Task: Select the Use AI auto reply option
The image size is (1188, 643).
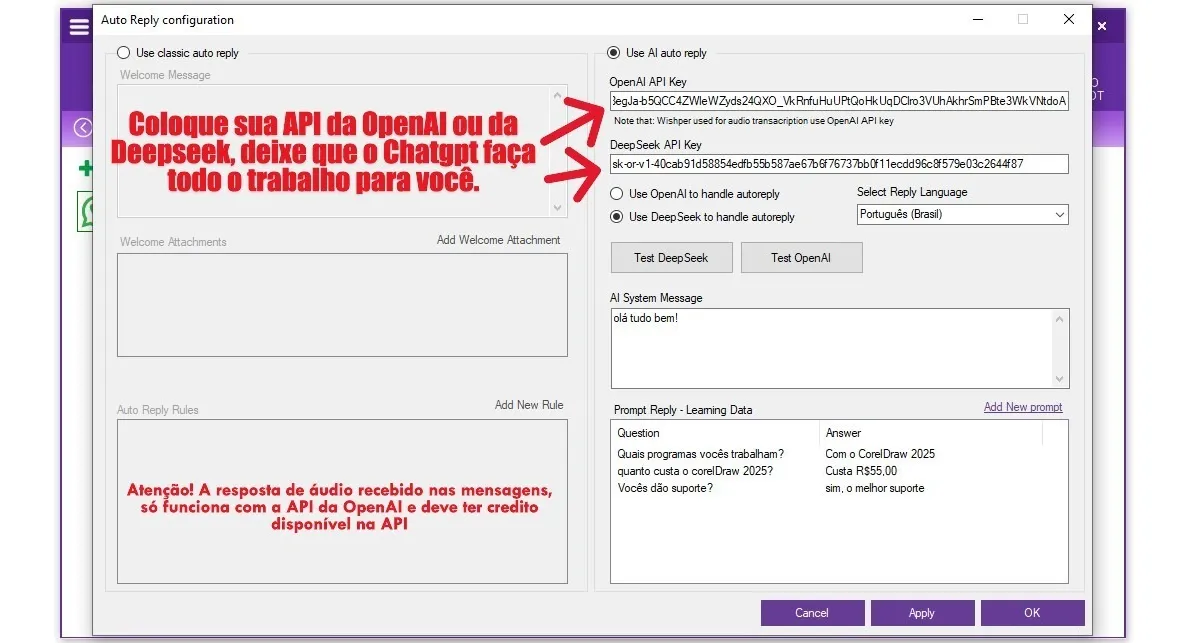Action: tap(614, 53)
